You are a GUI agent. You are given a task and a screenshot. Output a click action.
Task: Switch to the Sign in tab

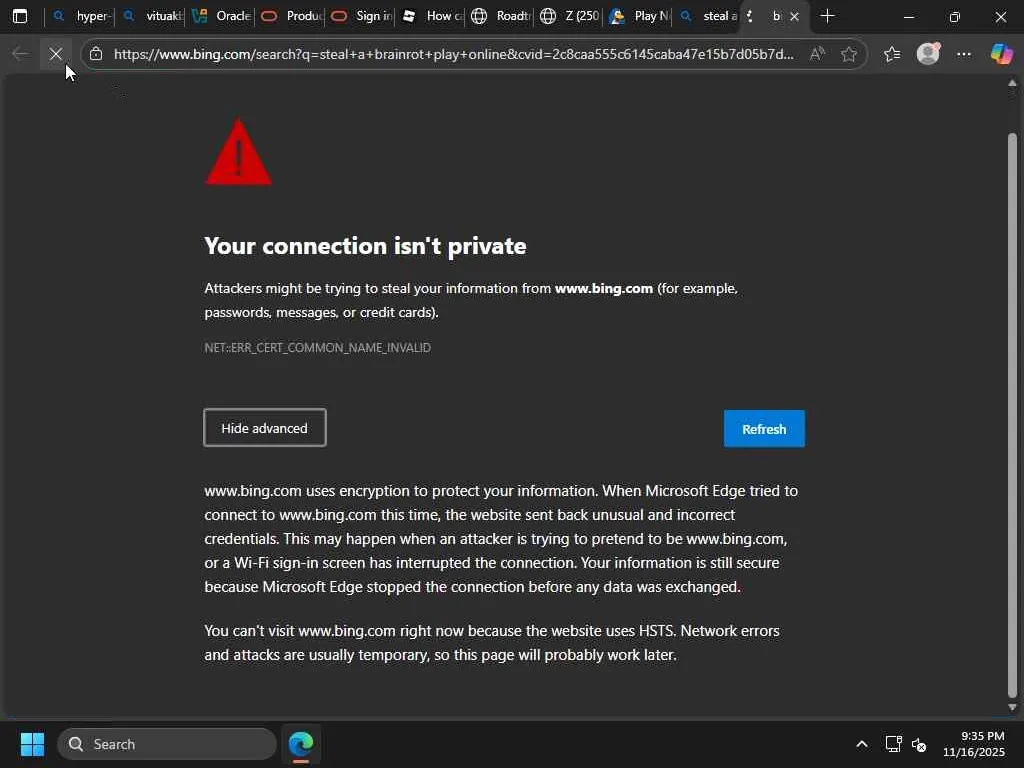click(362, 16)
